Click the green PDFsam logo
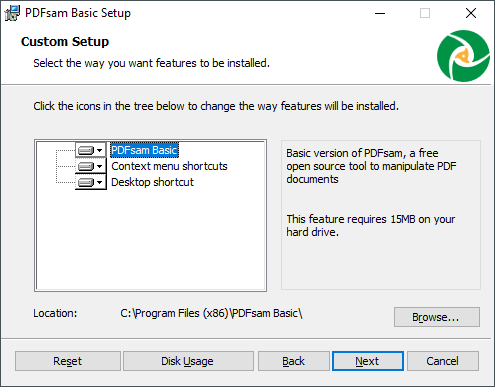The width and height of the screenshot is (495, 387). coord(463,56)
